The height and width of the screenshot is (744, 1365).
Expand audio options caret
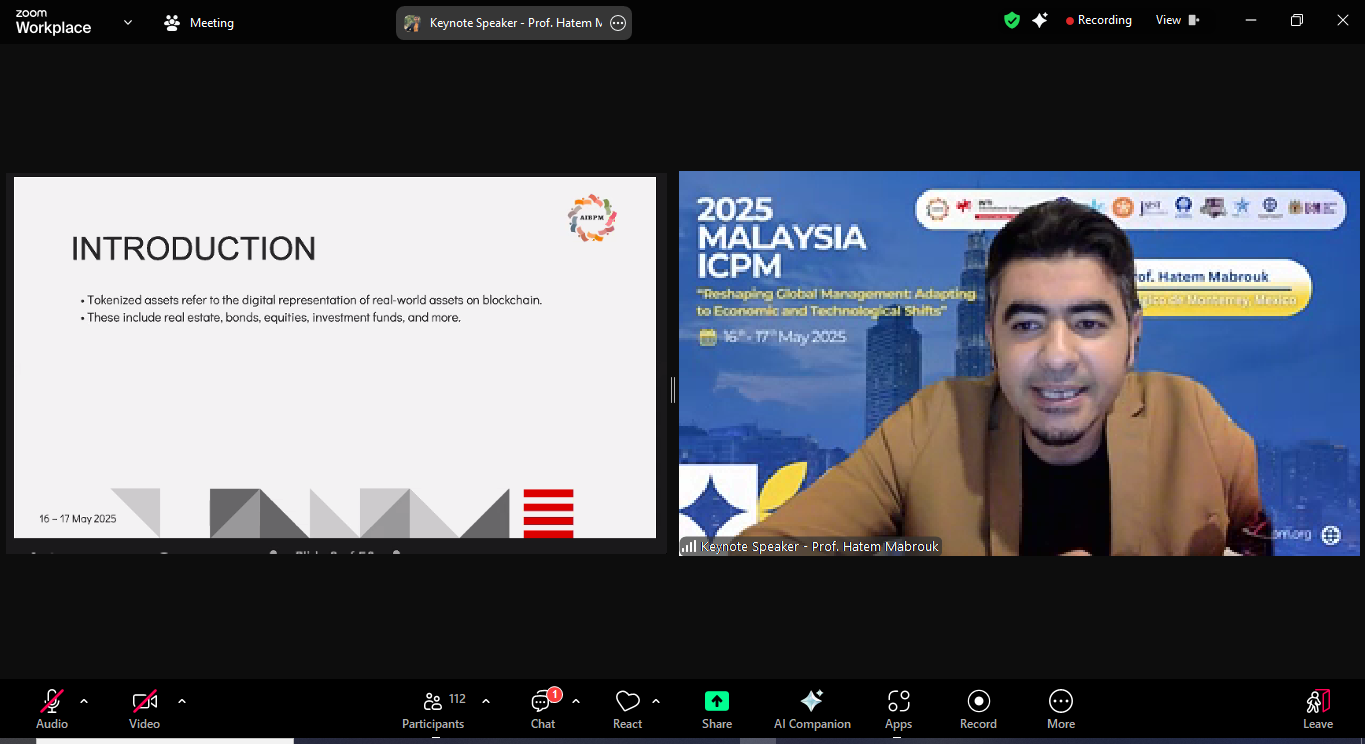coord(84,701)
